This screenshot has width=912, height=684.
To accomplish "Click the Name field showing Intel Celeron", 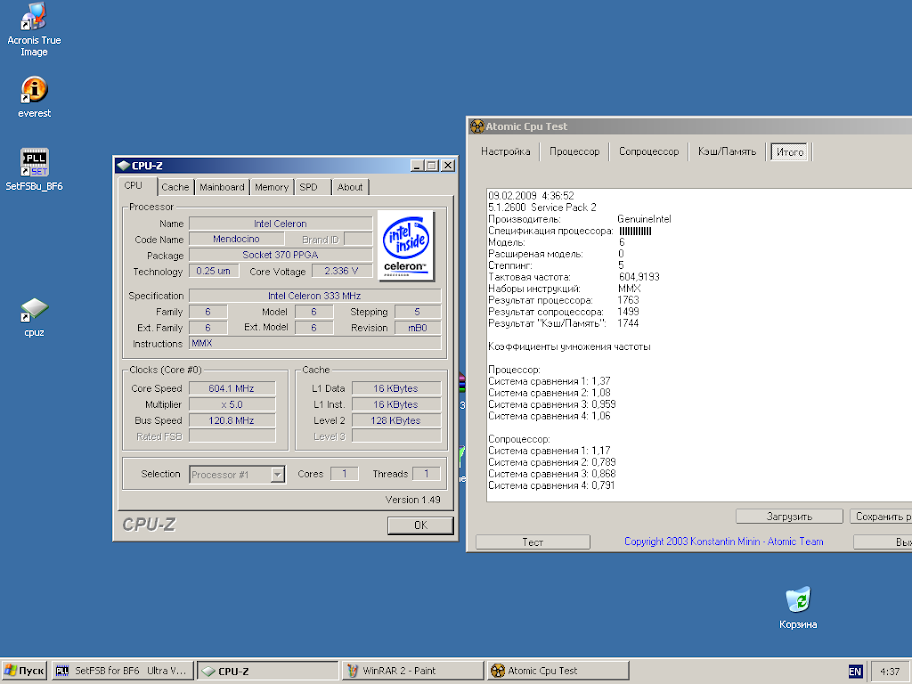I will 280,223.
